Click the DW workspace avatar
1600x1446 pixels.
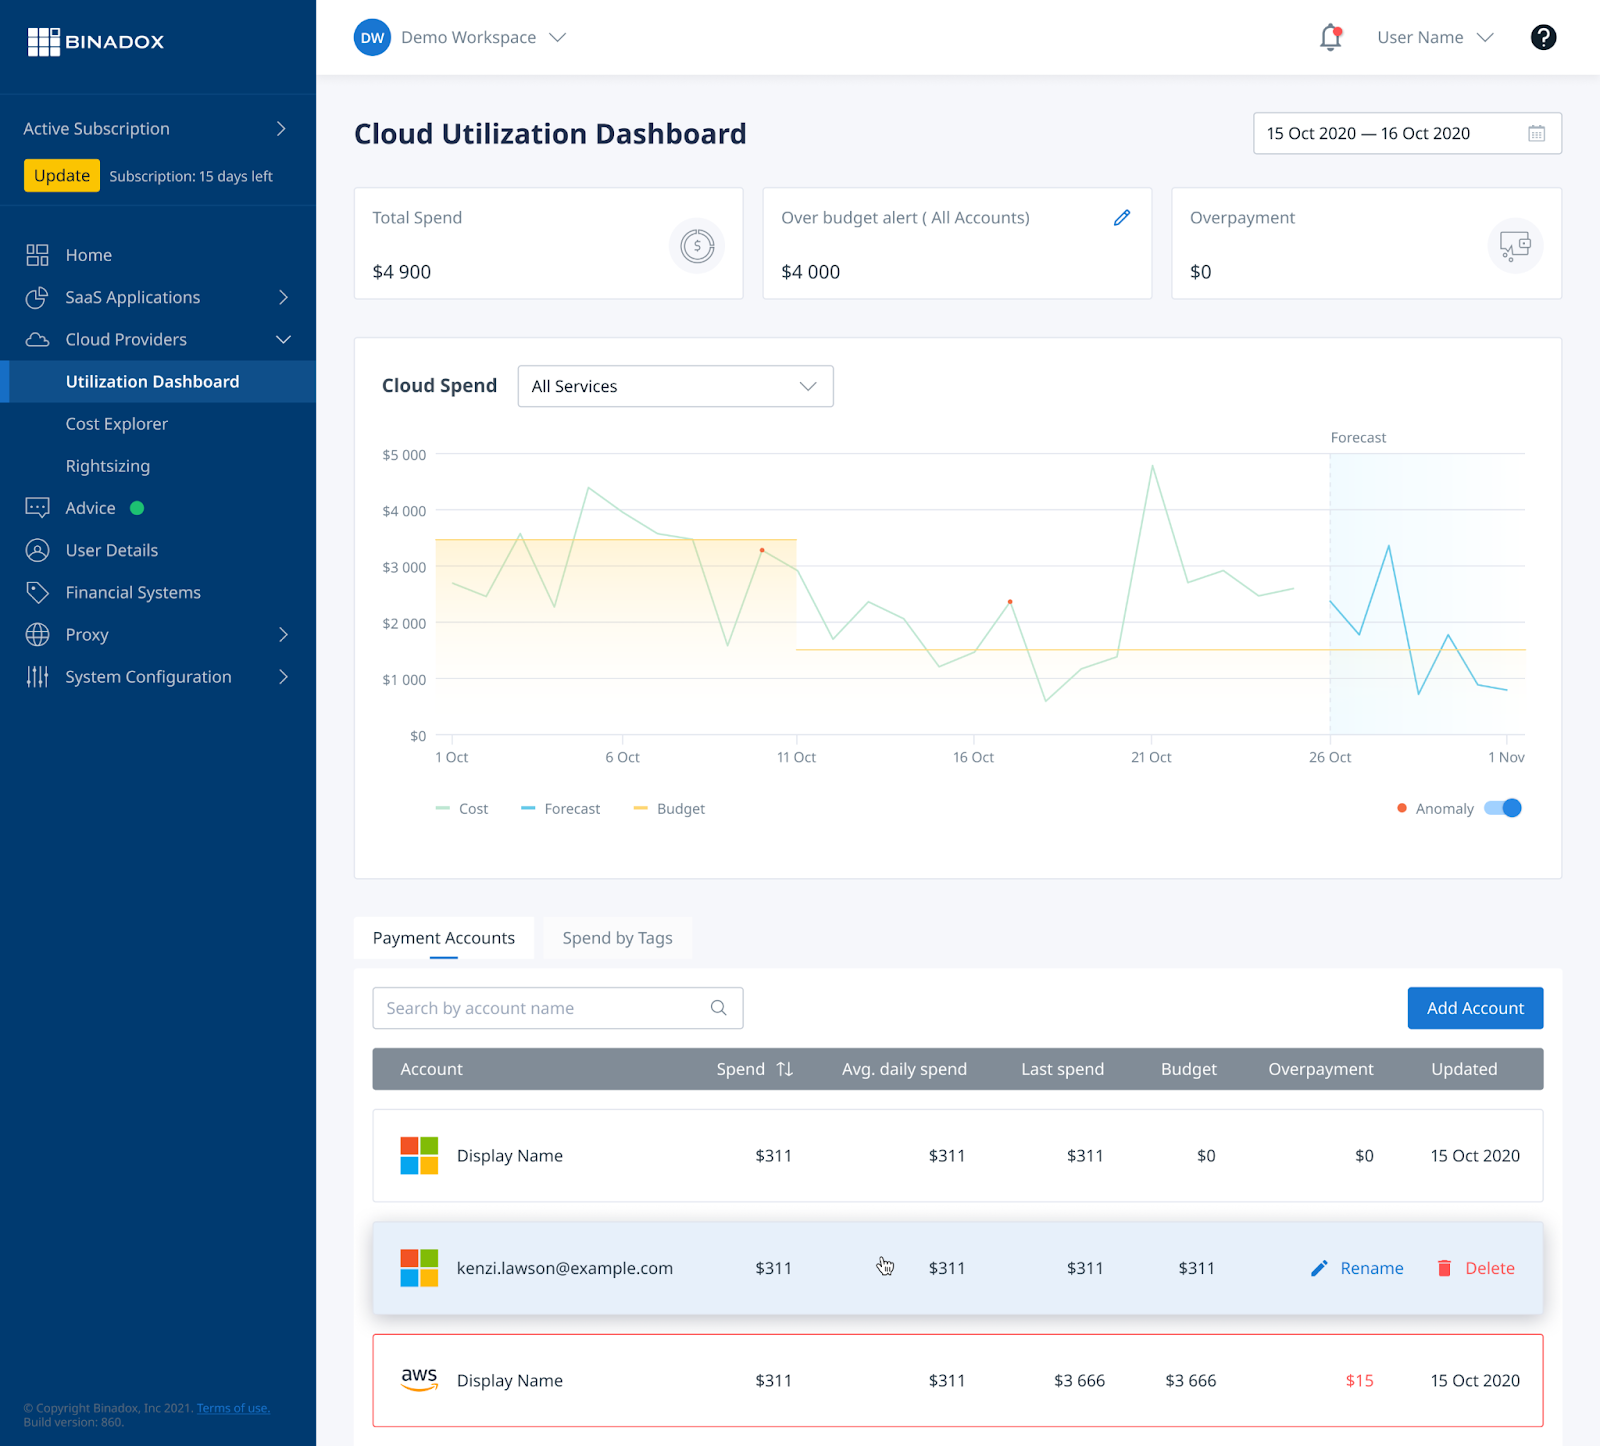tap(372, 37)
